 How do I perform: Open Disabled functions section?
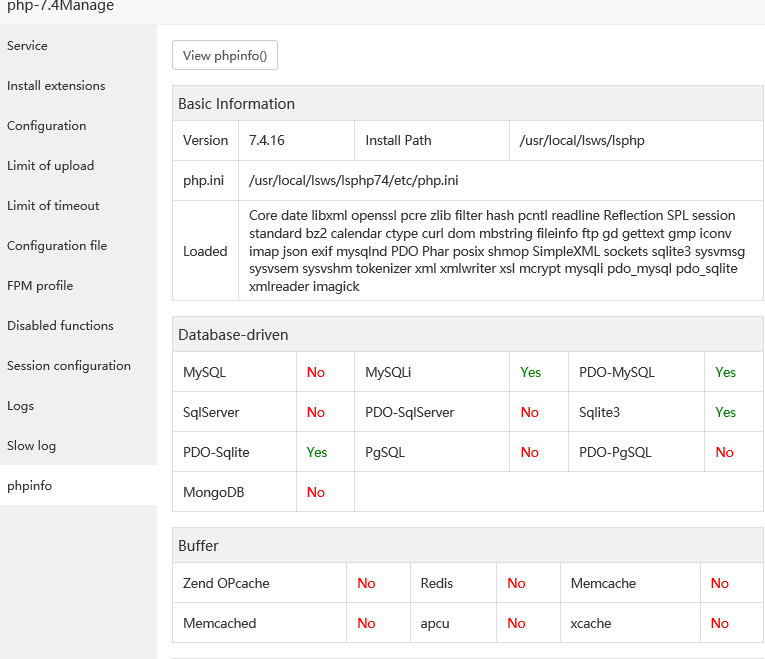(x=60, y=326)
